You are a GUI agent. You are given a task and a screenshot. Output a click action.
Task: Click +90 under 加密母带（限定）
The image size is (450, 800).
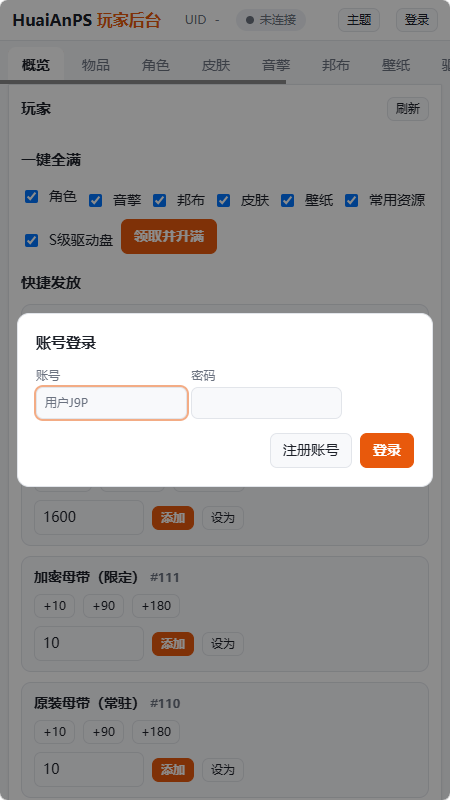click(104, 606)
